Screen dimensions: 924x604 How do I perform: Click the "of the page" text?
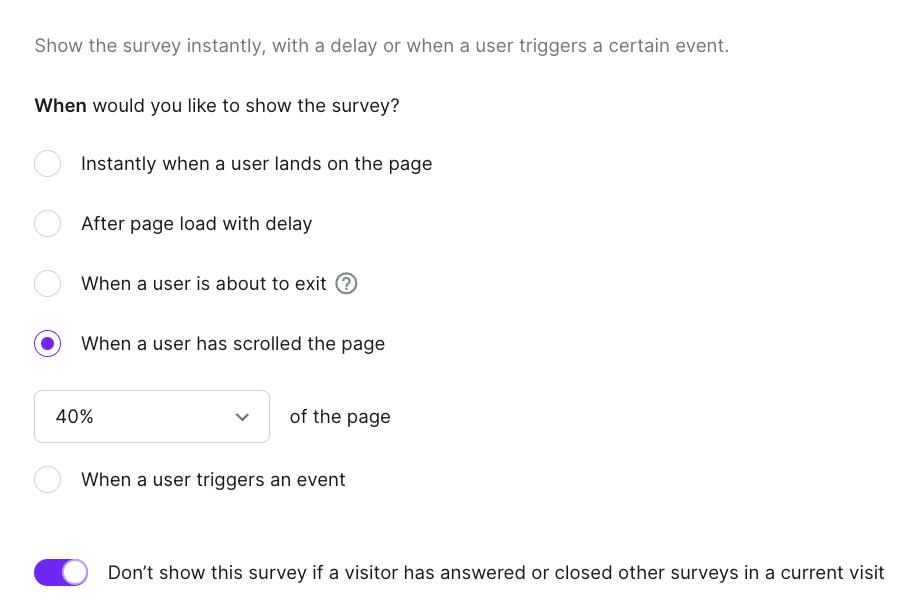click(x=340, y=417)
